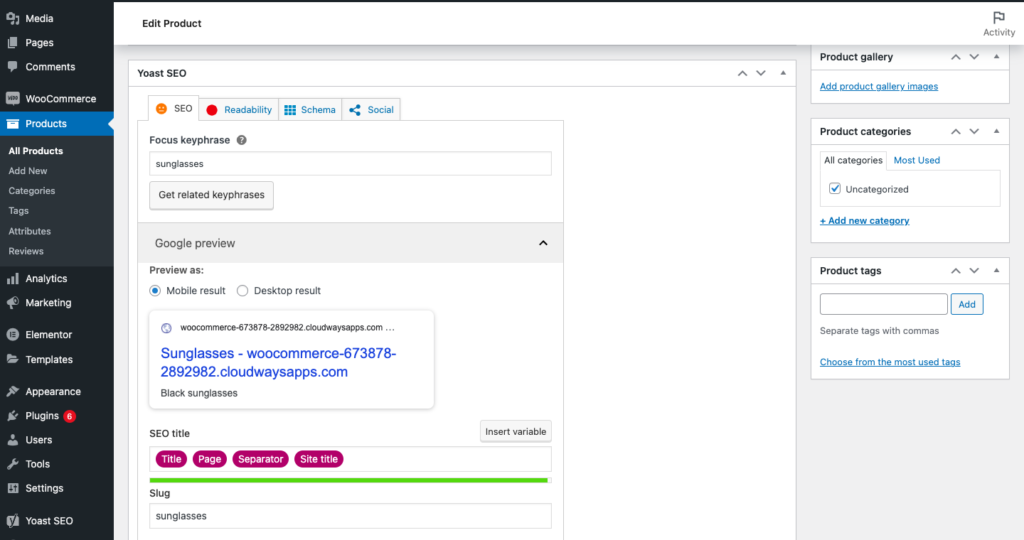Switch to the Readability tab
Image resolution: width=1024 pixels, height=540 pixels.
(239, 110)
